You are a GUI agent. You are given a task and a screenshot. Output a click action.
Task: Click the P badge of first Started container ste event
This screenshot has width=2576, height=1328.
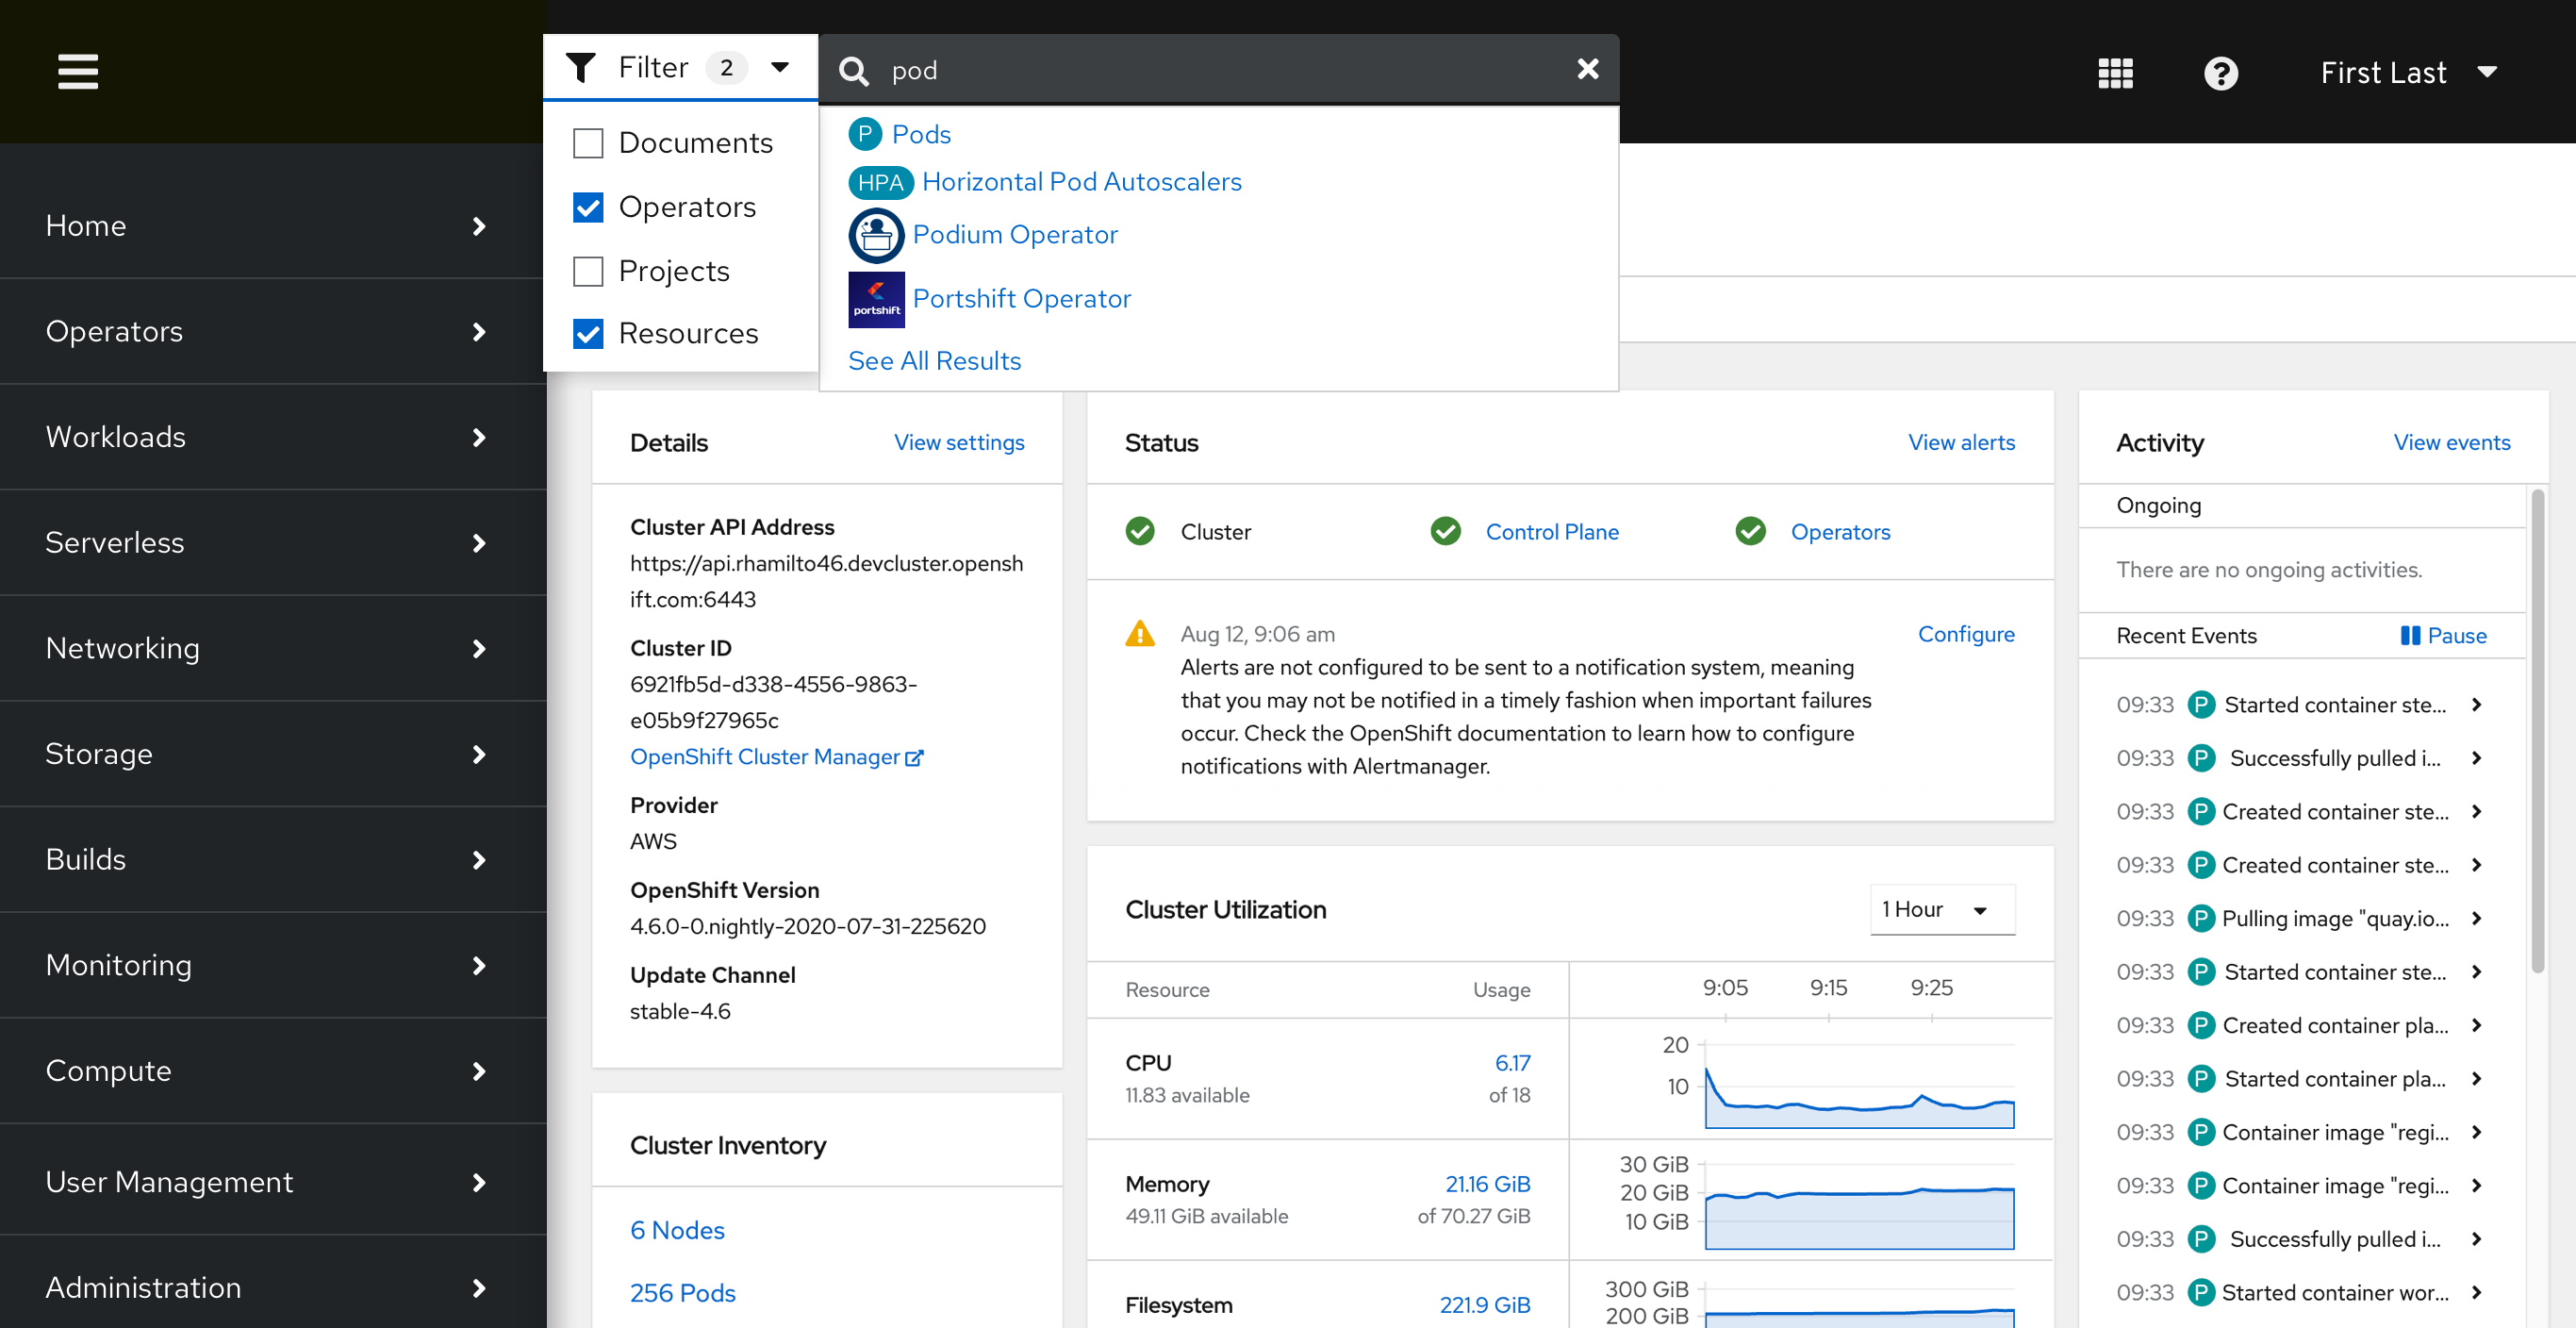click(2201, 705)
